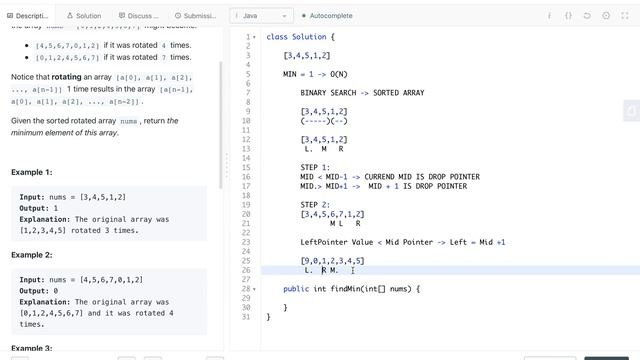Click 'minimum element of this array.' italic text
This screenshot has height=360, width=640.
tap(64, 133)
